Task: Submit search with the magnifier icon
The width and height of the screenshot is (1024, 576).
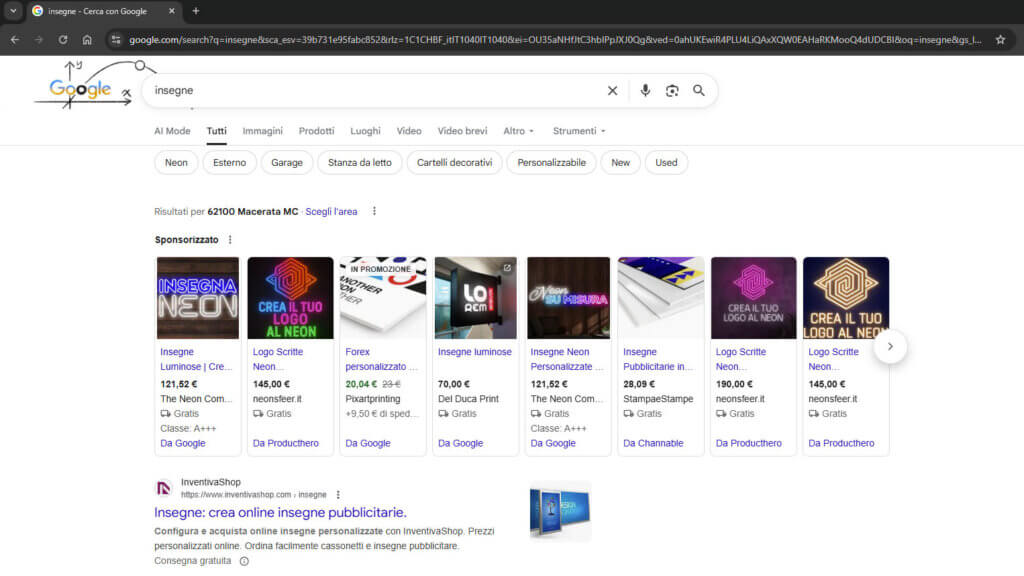Action: (x=699, y=91)
